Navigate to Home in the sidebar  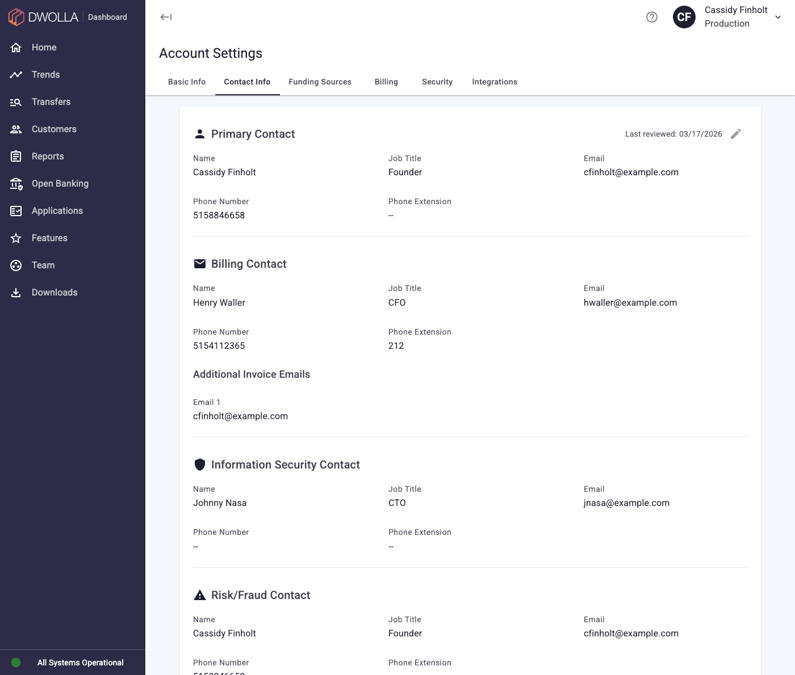pyautogui.click(x=44, y=47)
